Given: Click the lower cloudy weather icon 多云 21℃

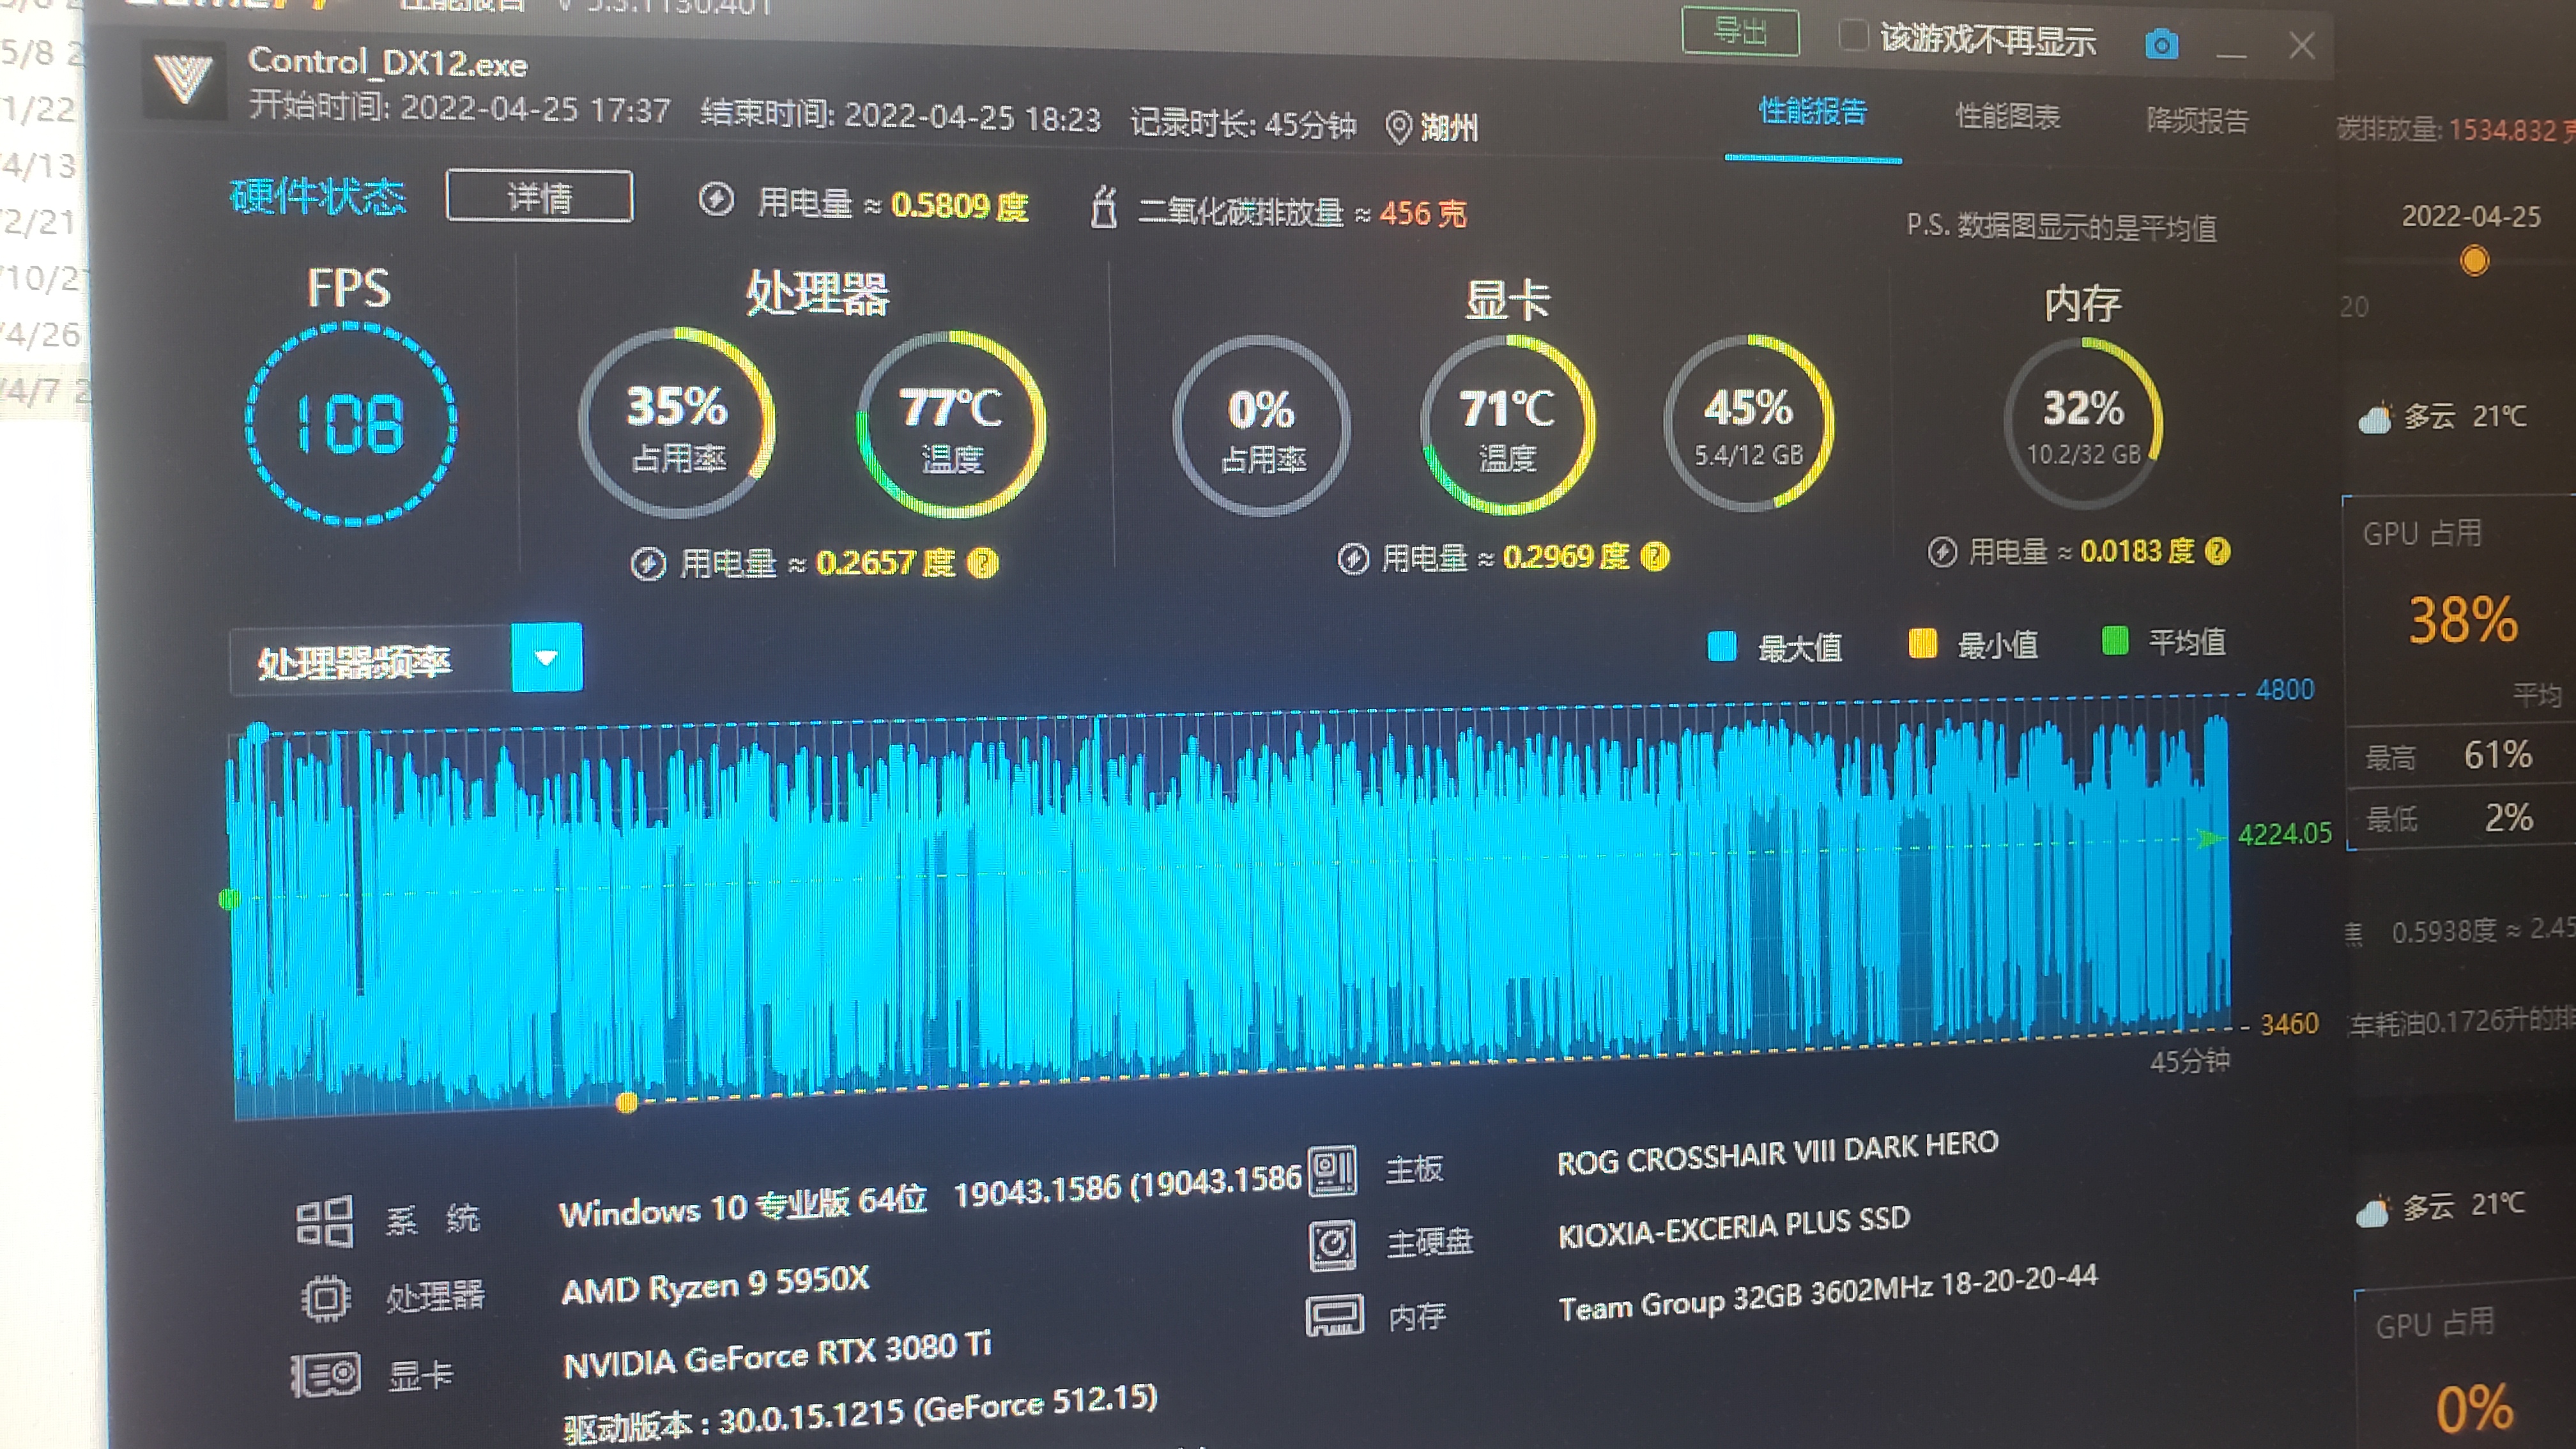Looking at the screenshot, I should tap(2374, 1211).
